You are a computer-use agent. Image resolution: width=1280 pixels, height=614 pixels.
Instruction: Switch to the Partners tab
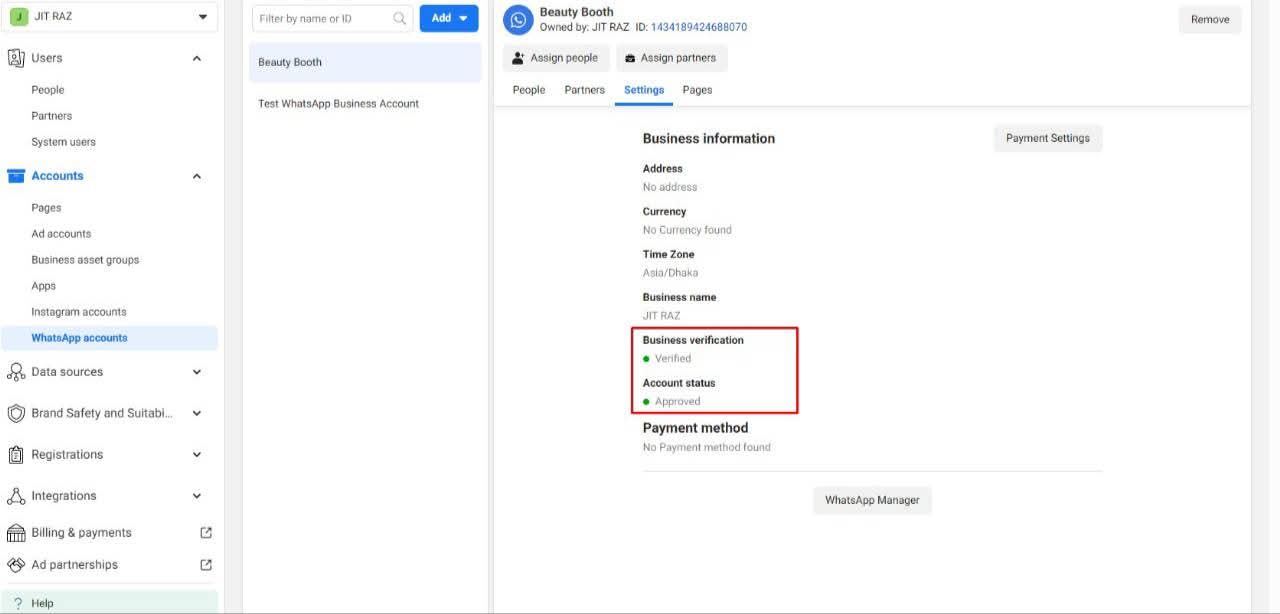click(584, 90)
